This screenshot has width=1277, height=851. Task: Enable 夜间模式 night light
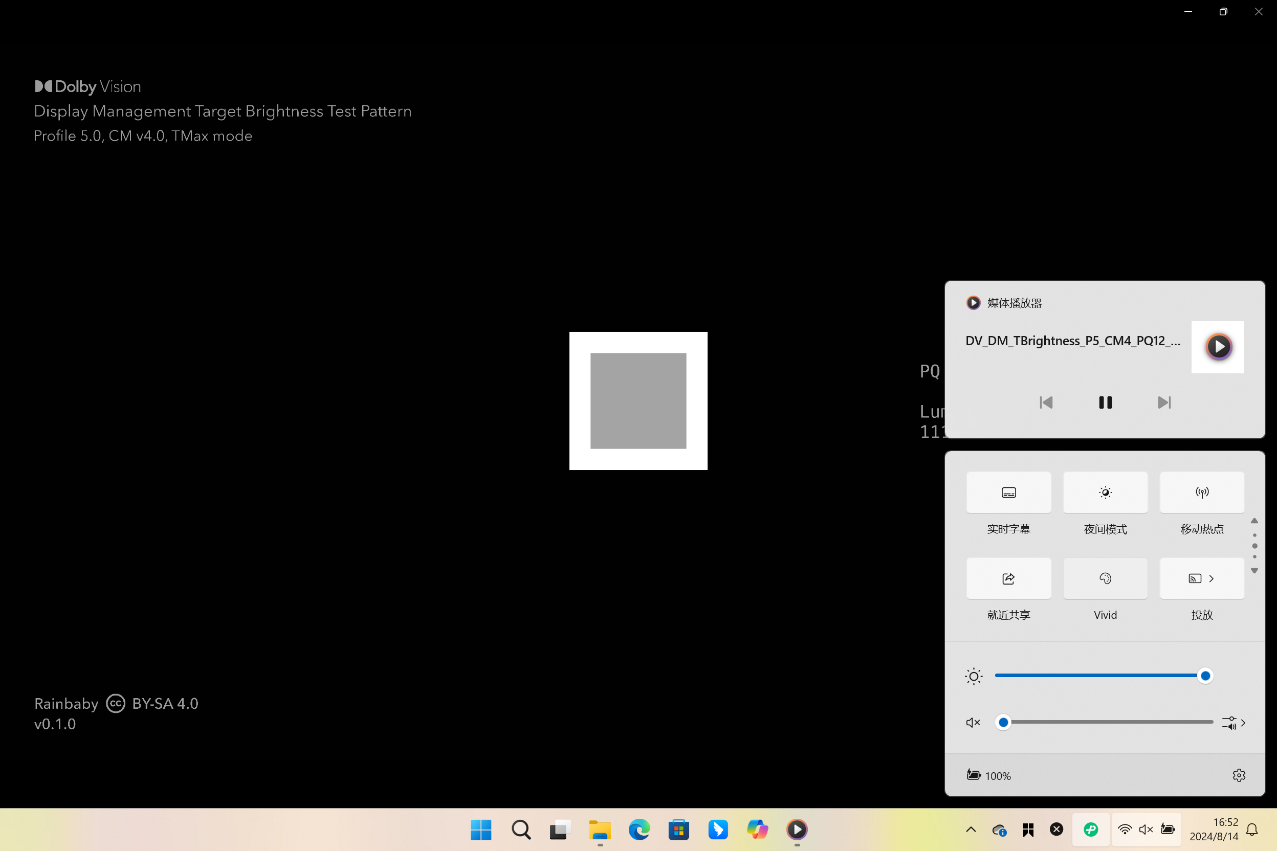click(x=1105, y=493)
